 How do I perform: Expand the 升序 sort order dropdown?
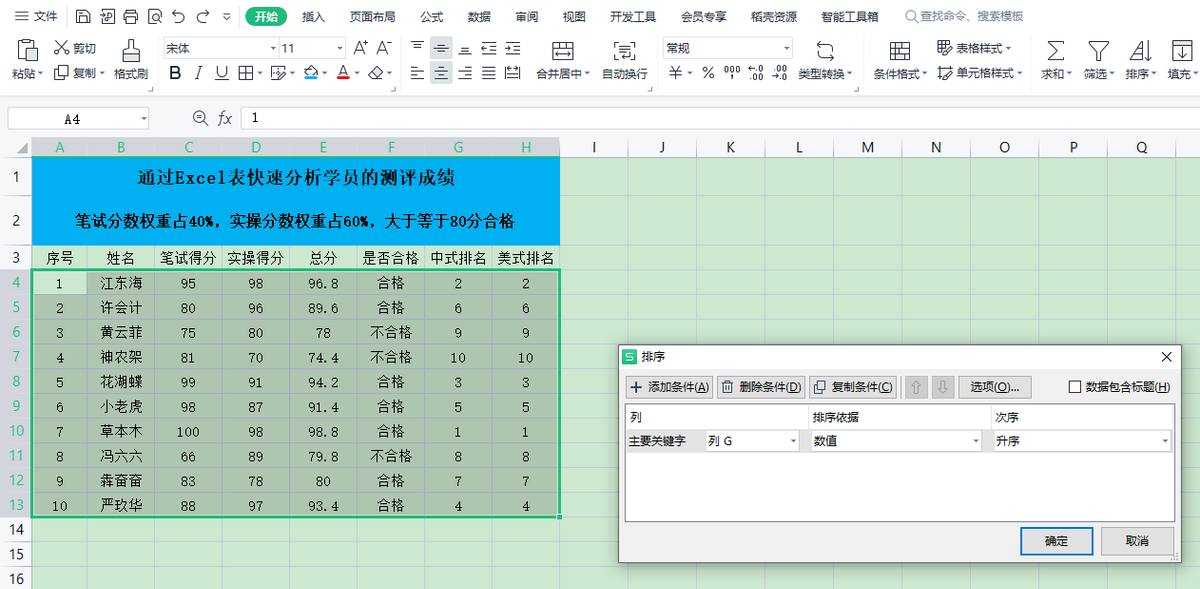(x=1164, y=441)
